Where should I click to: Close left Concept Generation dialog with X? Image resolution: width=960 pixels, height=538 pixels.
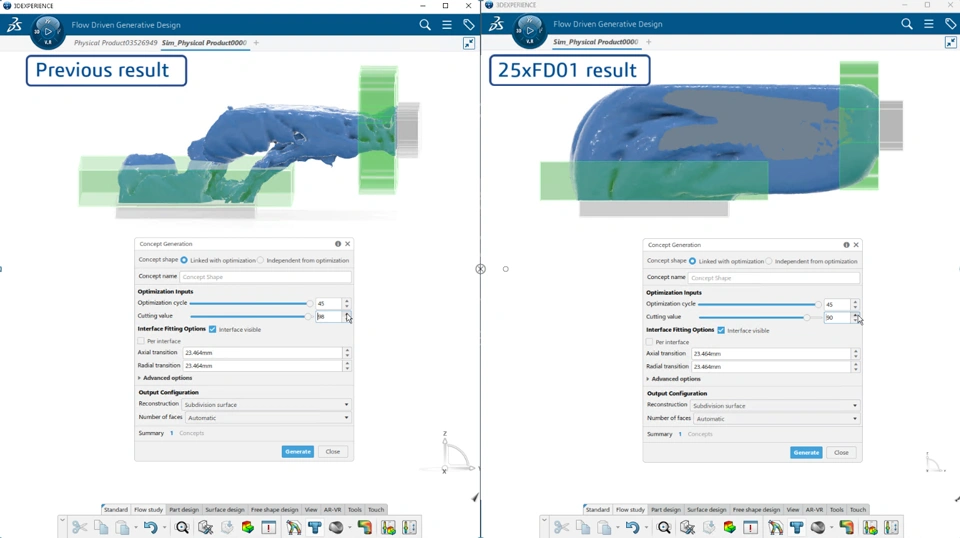click(x=348, y=244)
